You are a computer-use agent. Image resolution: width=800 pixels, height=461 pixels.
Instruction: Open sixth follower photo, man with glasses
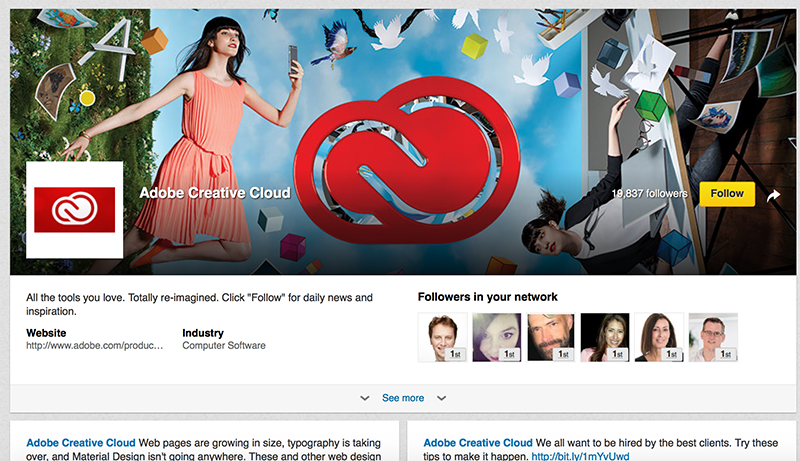[713, 337]
